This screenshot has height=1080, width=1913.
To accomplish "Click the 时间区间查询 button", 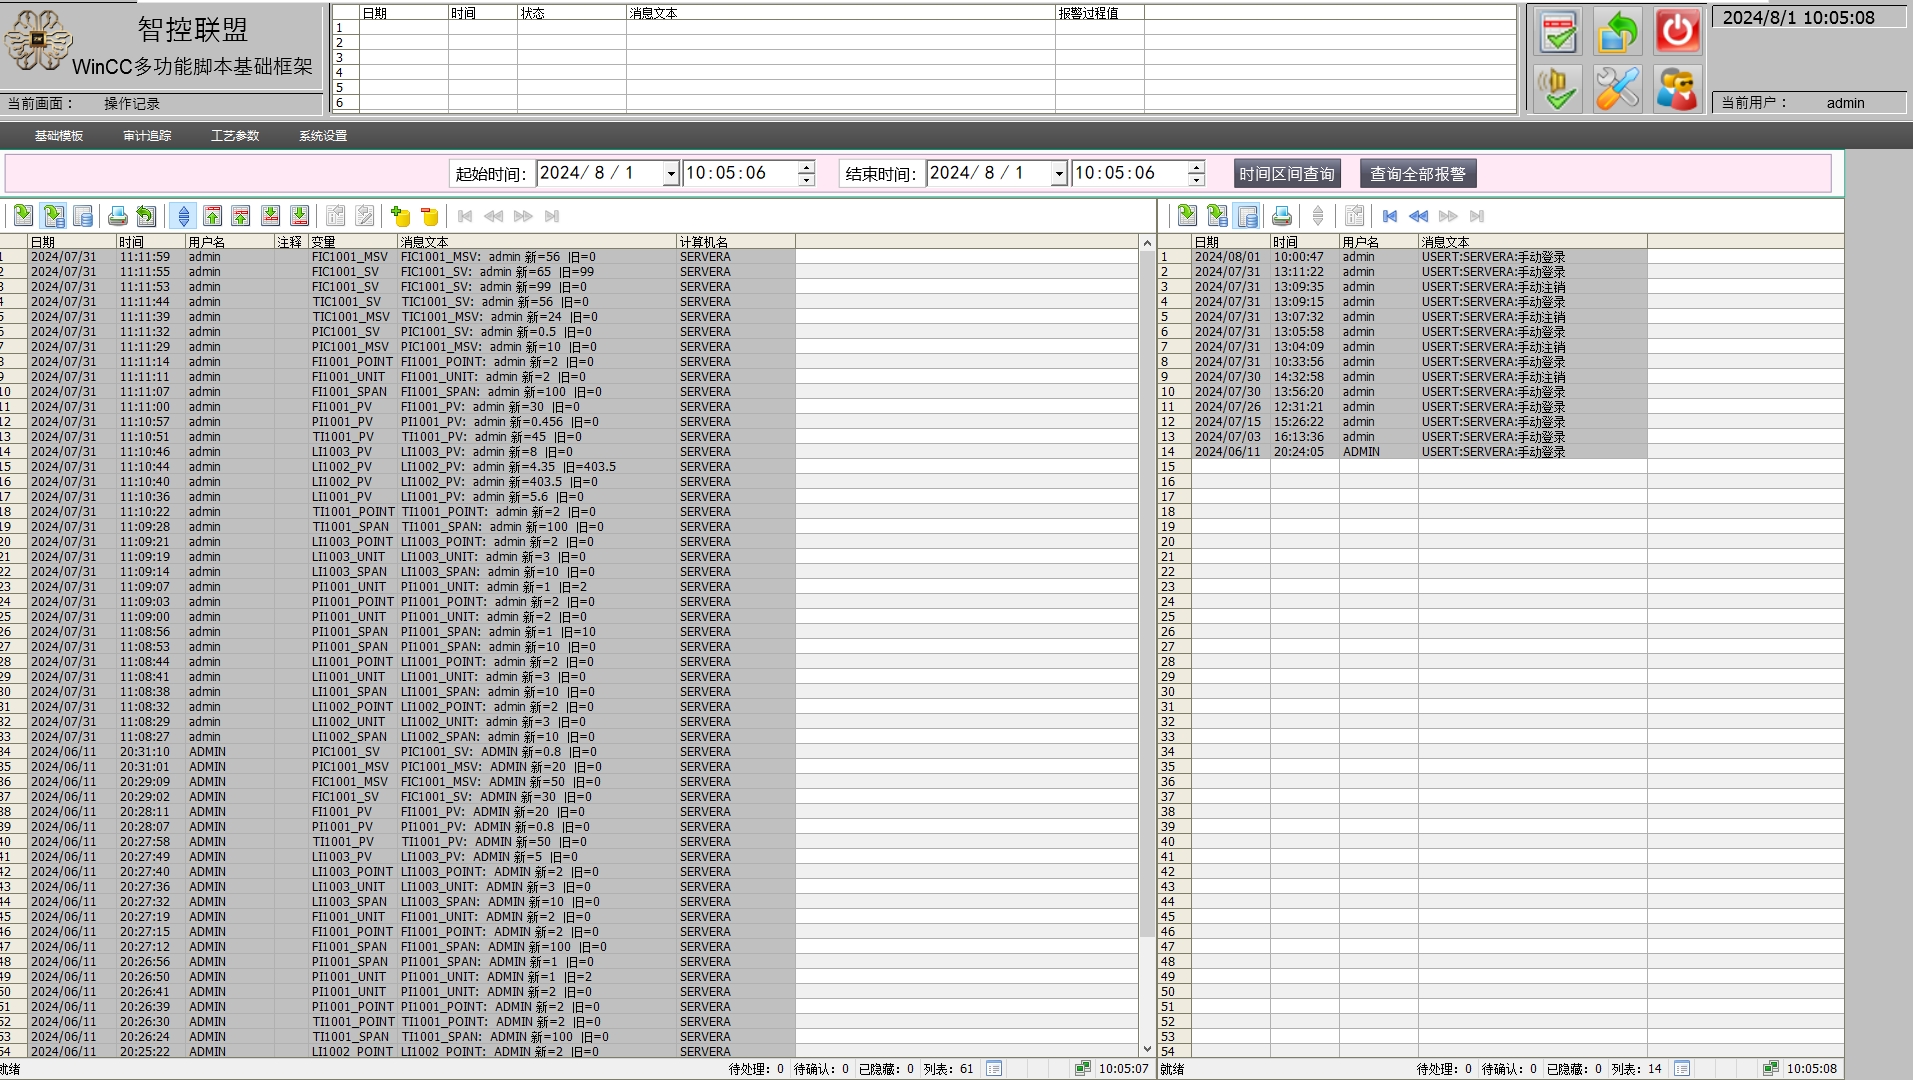I will click(x=1286, y=174).
